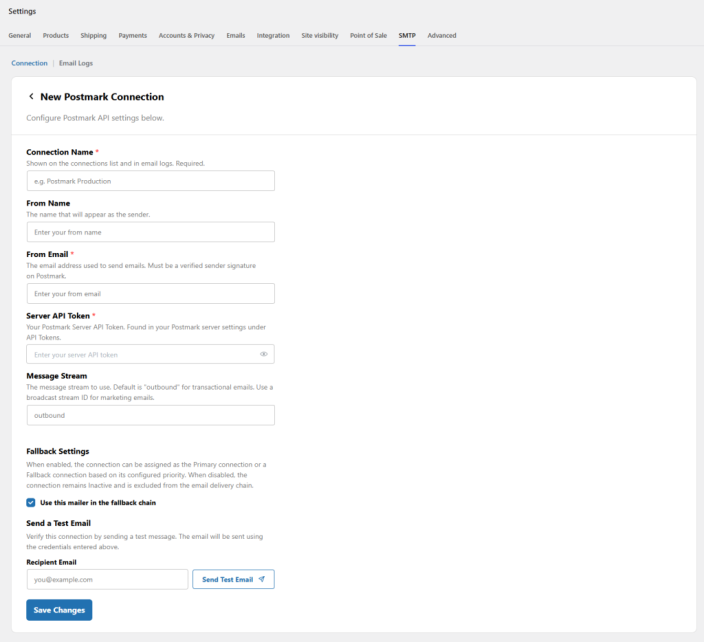Save Changes for the Postmark connection
Image resolution: width=704 pixels, height=642 pixels.
pyautogui.click(x=59, y=610)
